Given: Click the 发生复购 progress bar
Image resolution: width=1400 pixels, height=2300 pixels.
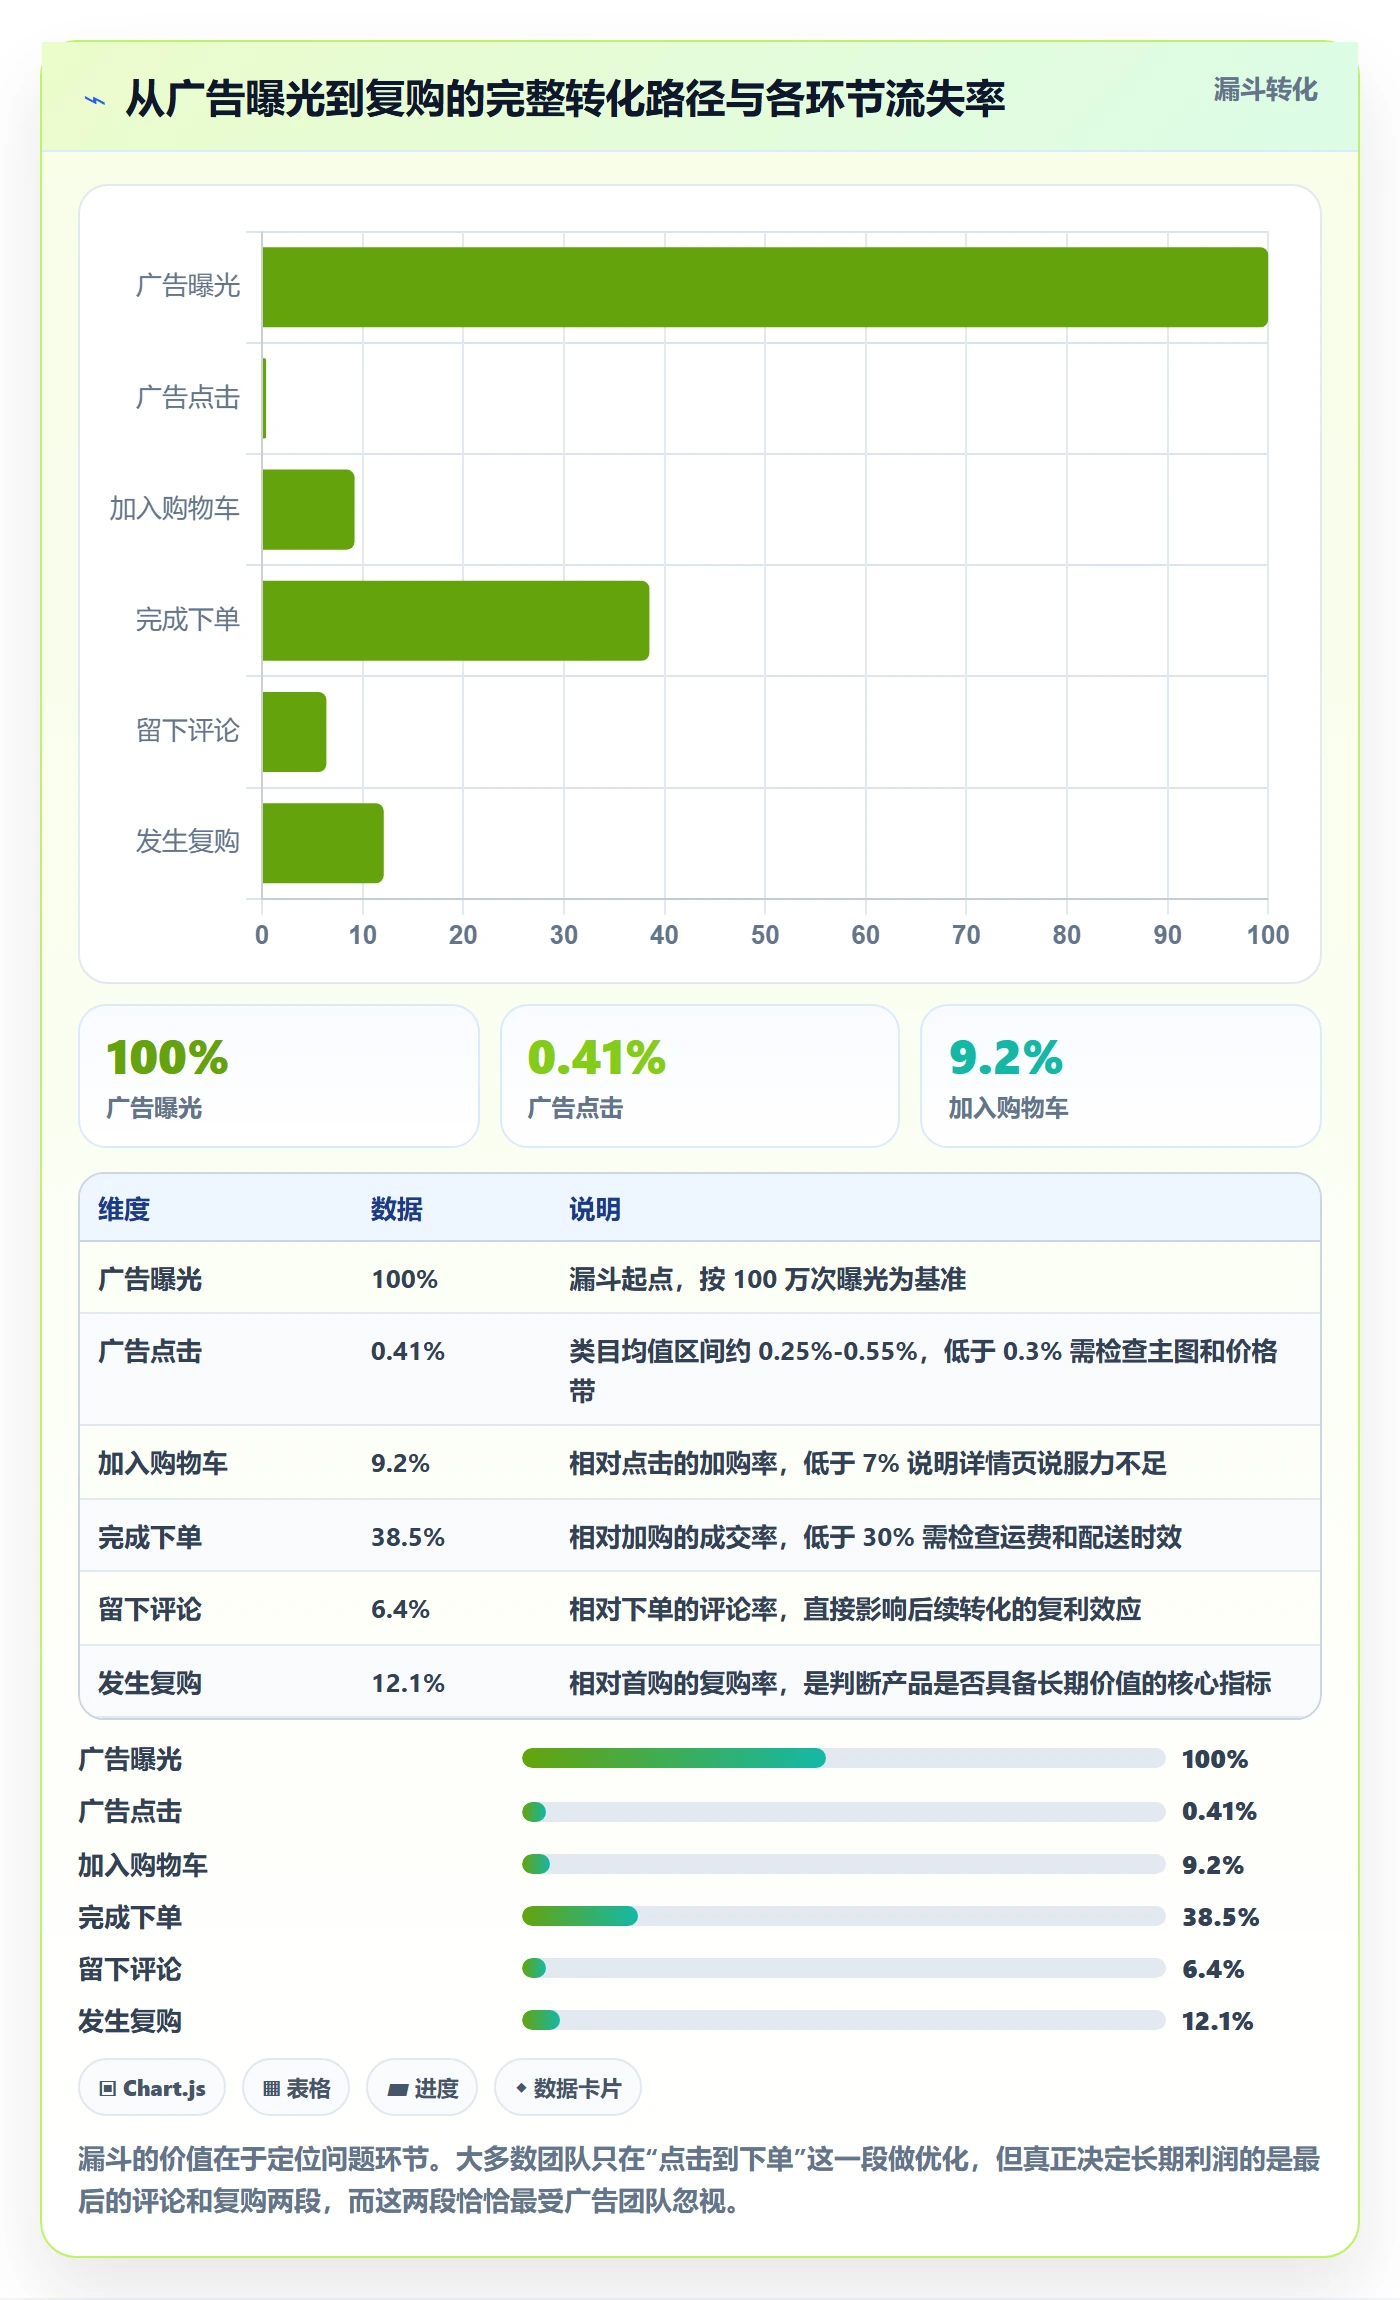Looking at the screenshot, I should point(844,2020).
